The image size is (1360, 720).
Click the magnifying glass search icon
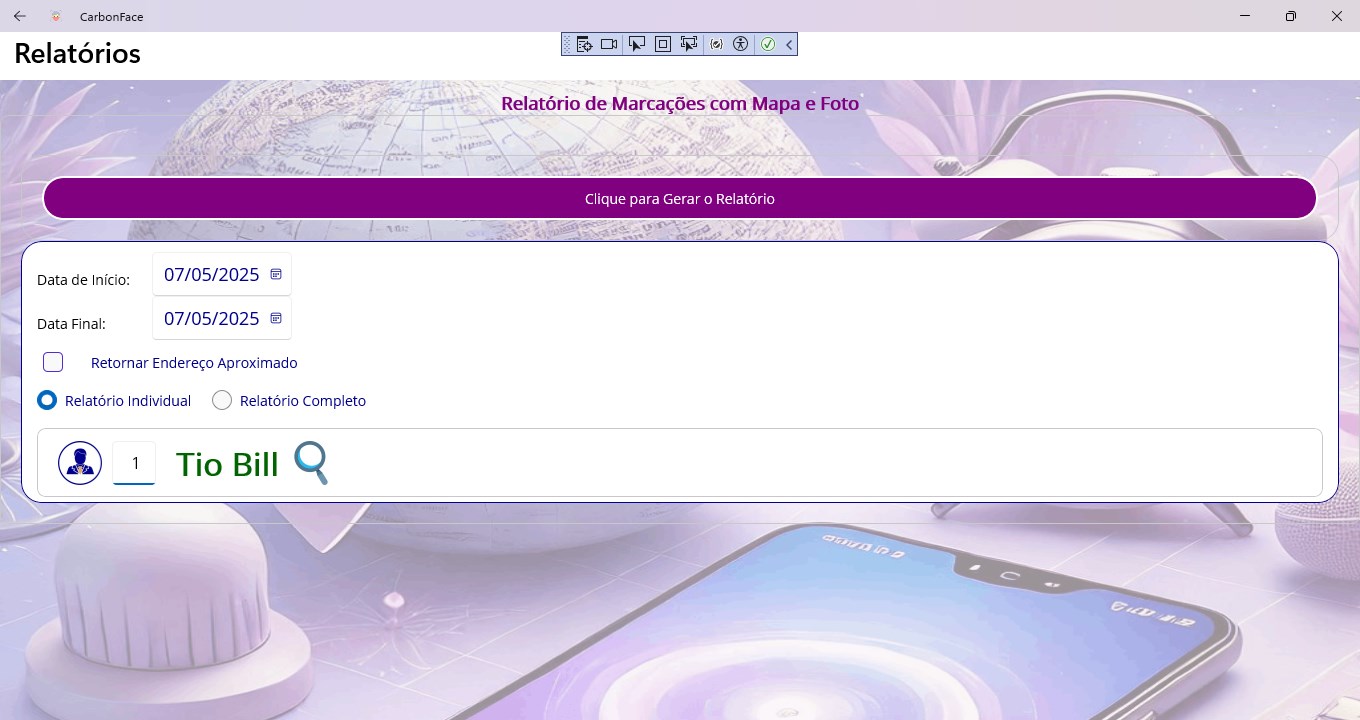311,462
